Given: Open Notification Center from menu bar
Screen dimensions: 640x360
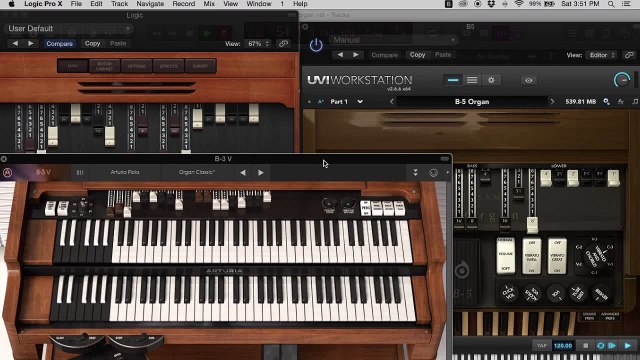Looking at the screenshot, I should (x=626, y=4).
